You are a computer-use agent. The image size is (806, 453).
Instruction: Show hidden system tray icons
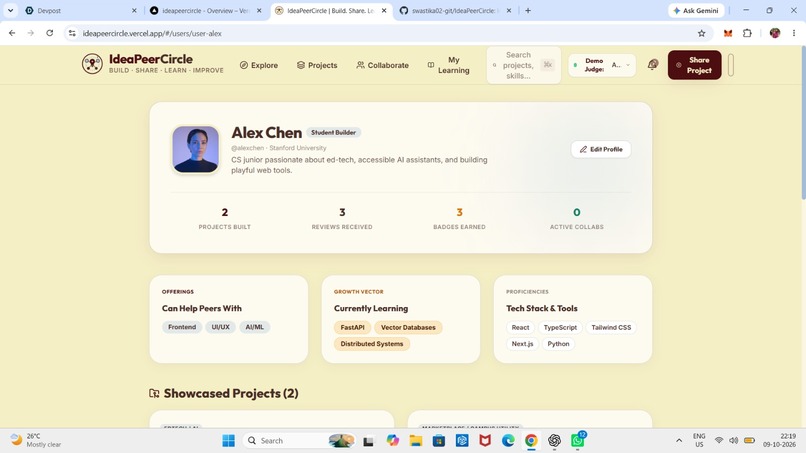(679, 441)
